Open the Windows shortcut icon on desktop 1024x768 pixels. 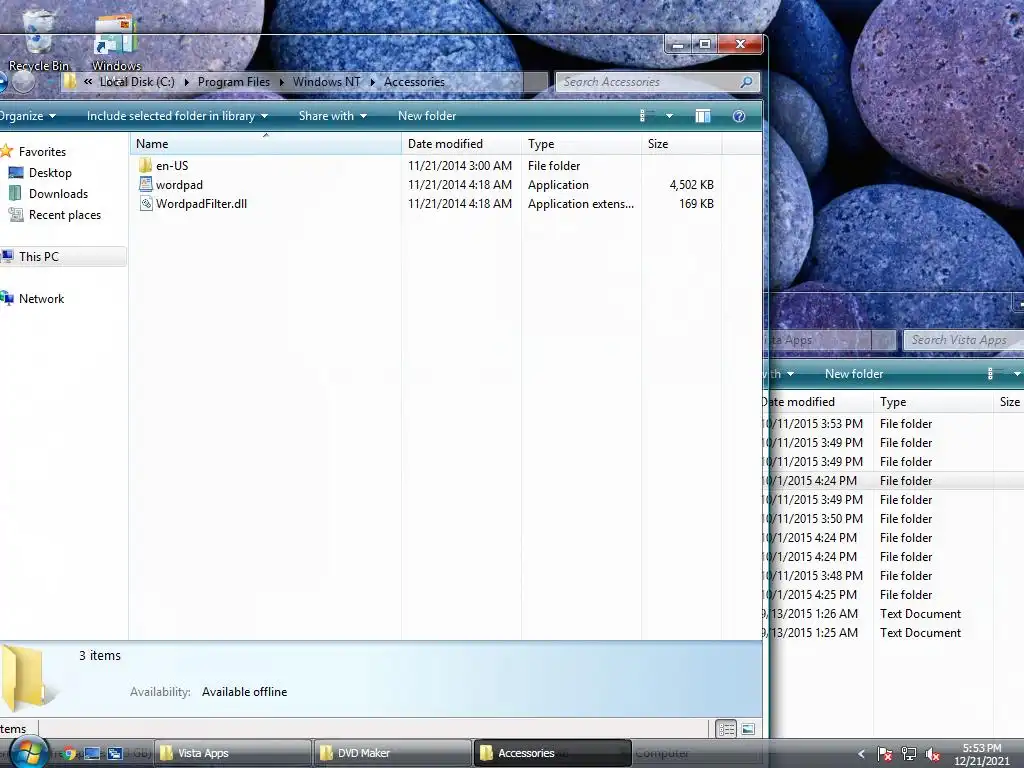(116, 40)
